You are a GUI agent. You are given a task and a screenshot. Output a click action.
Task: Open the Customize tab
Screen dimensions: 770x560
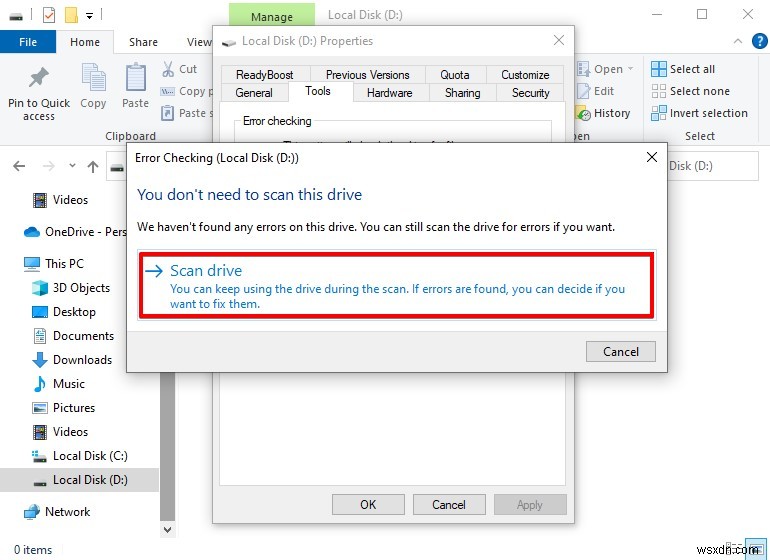point(525,75)
